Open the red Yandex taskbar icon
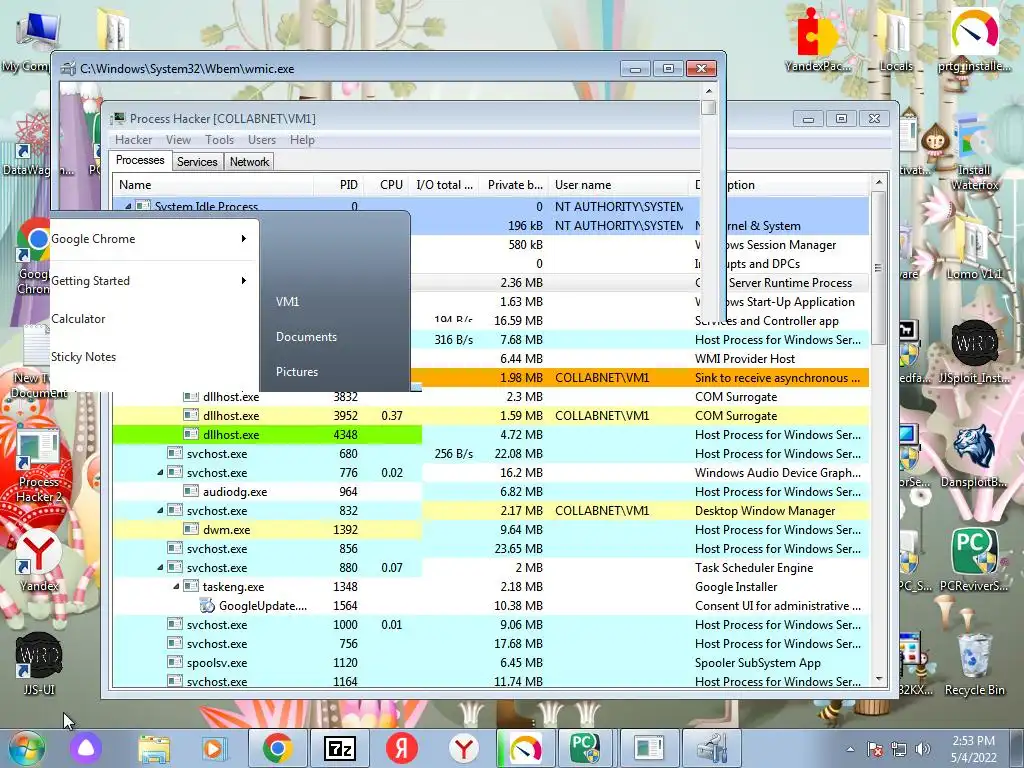This screenshot has height=768, width=1024. pos(402,748)
